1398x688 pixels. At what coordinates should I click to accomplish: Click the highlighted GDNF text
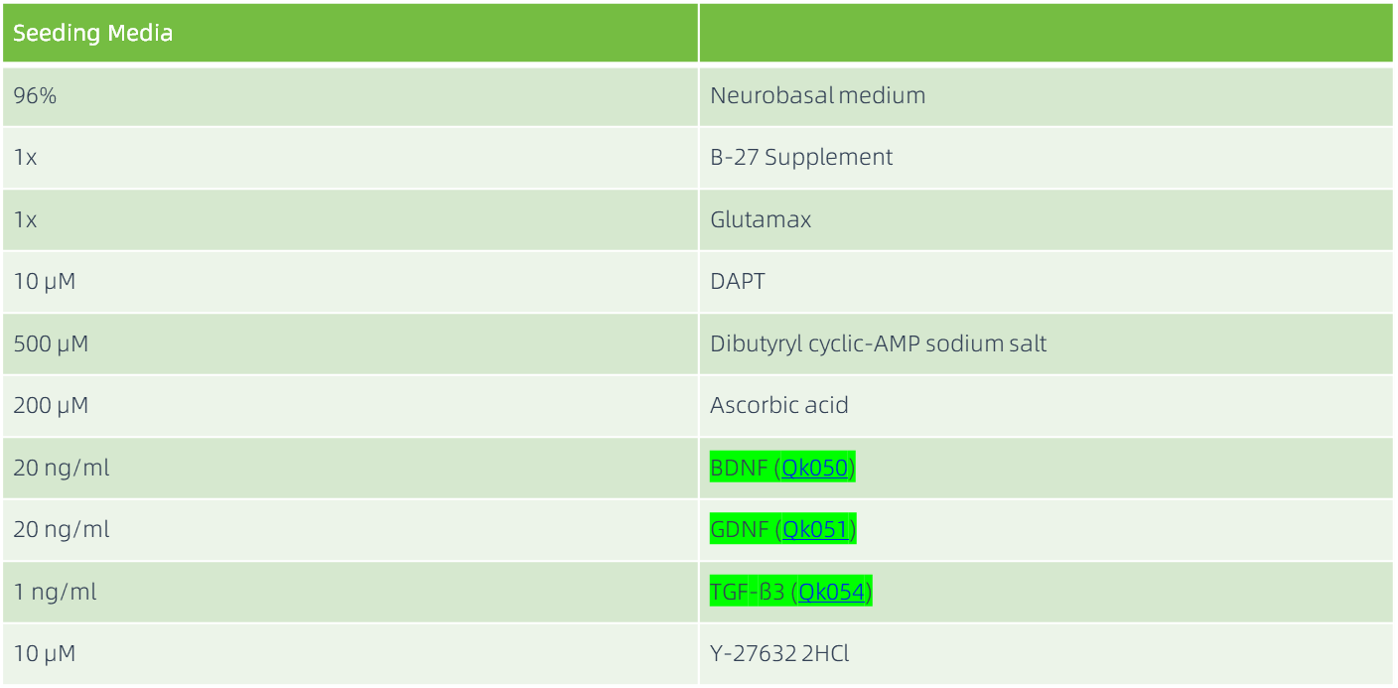tap(739, 530)
